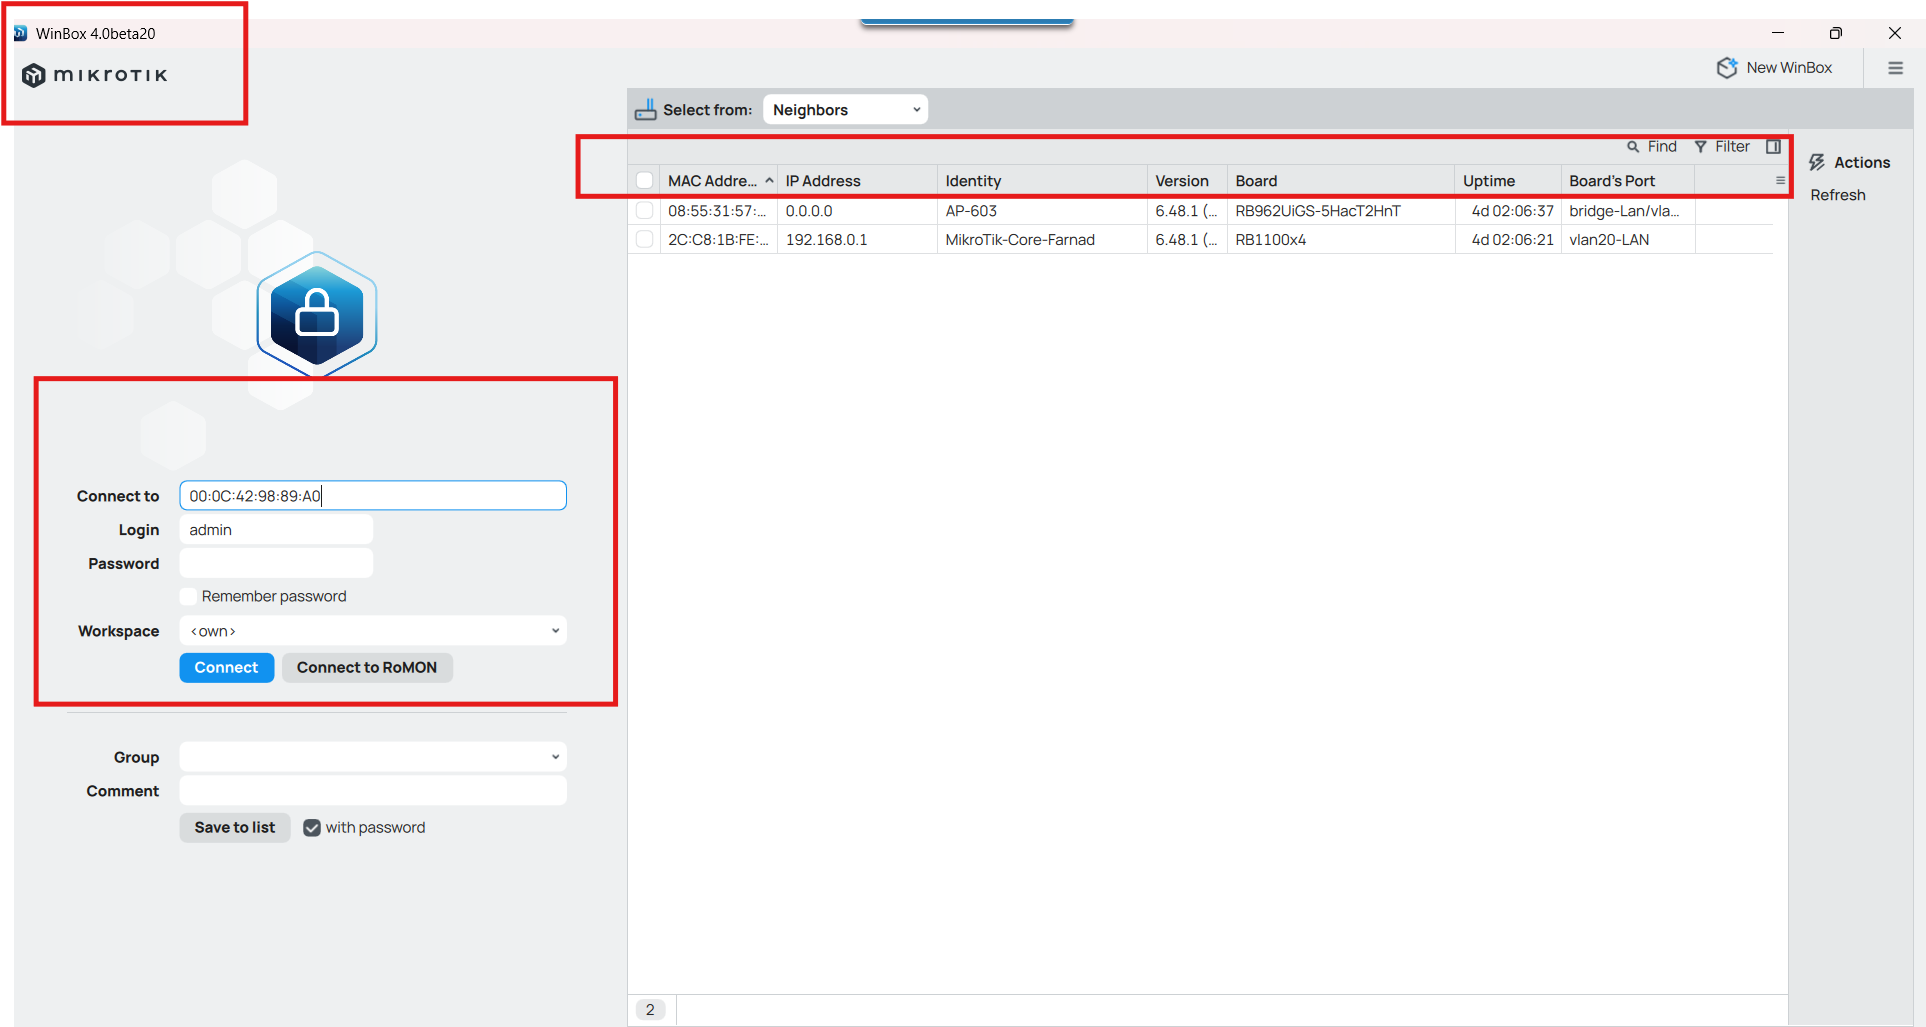
Task: Click the Board column header
Action: [1341, 181]
